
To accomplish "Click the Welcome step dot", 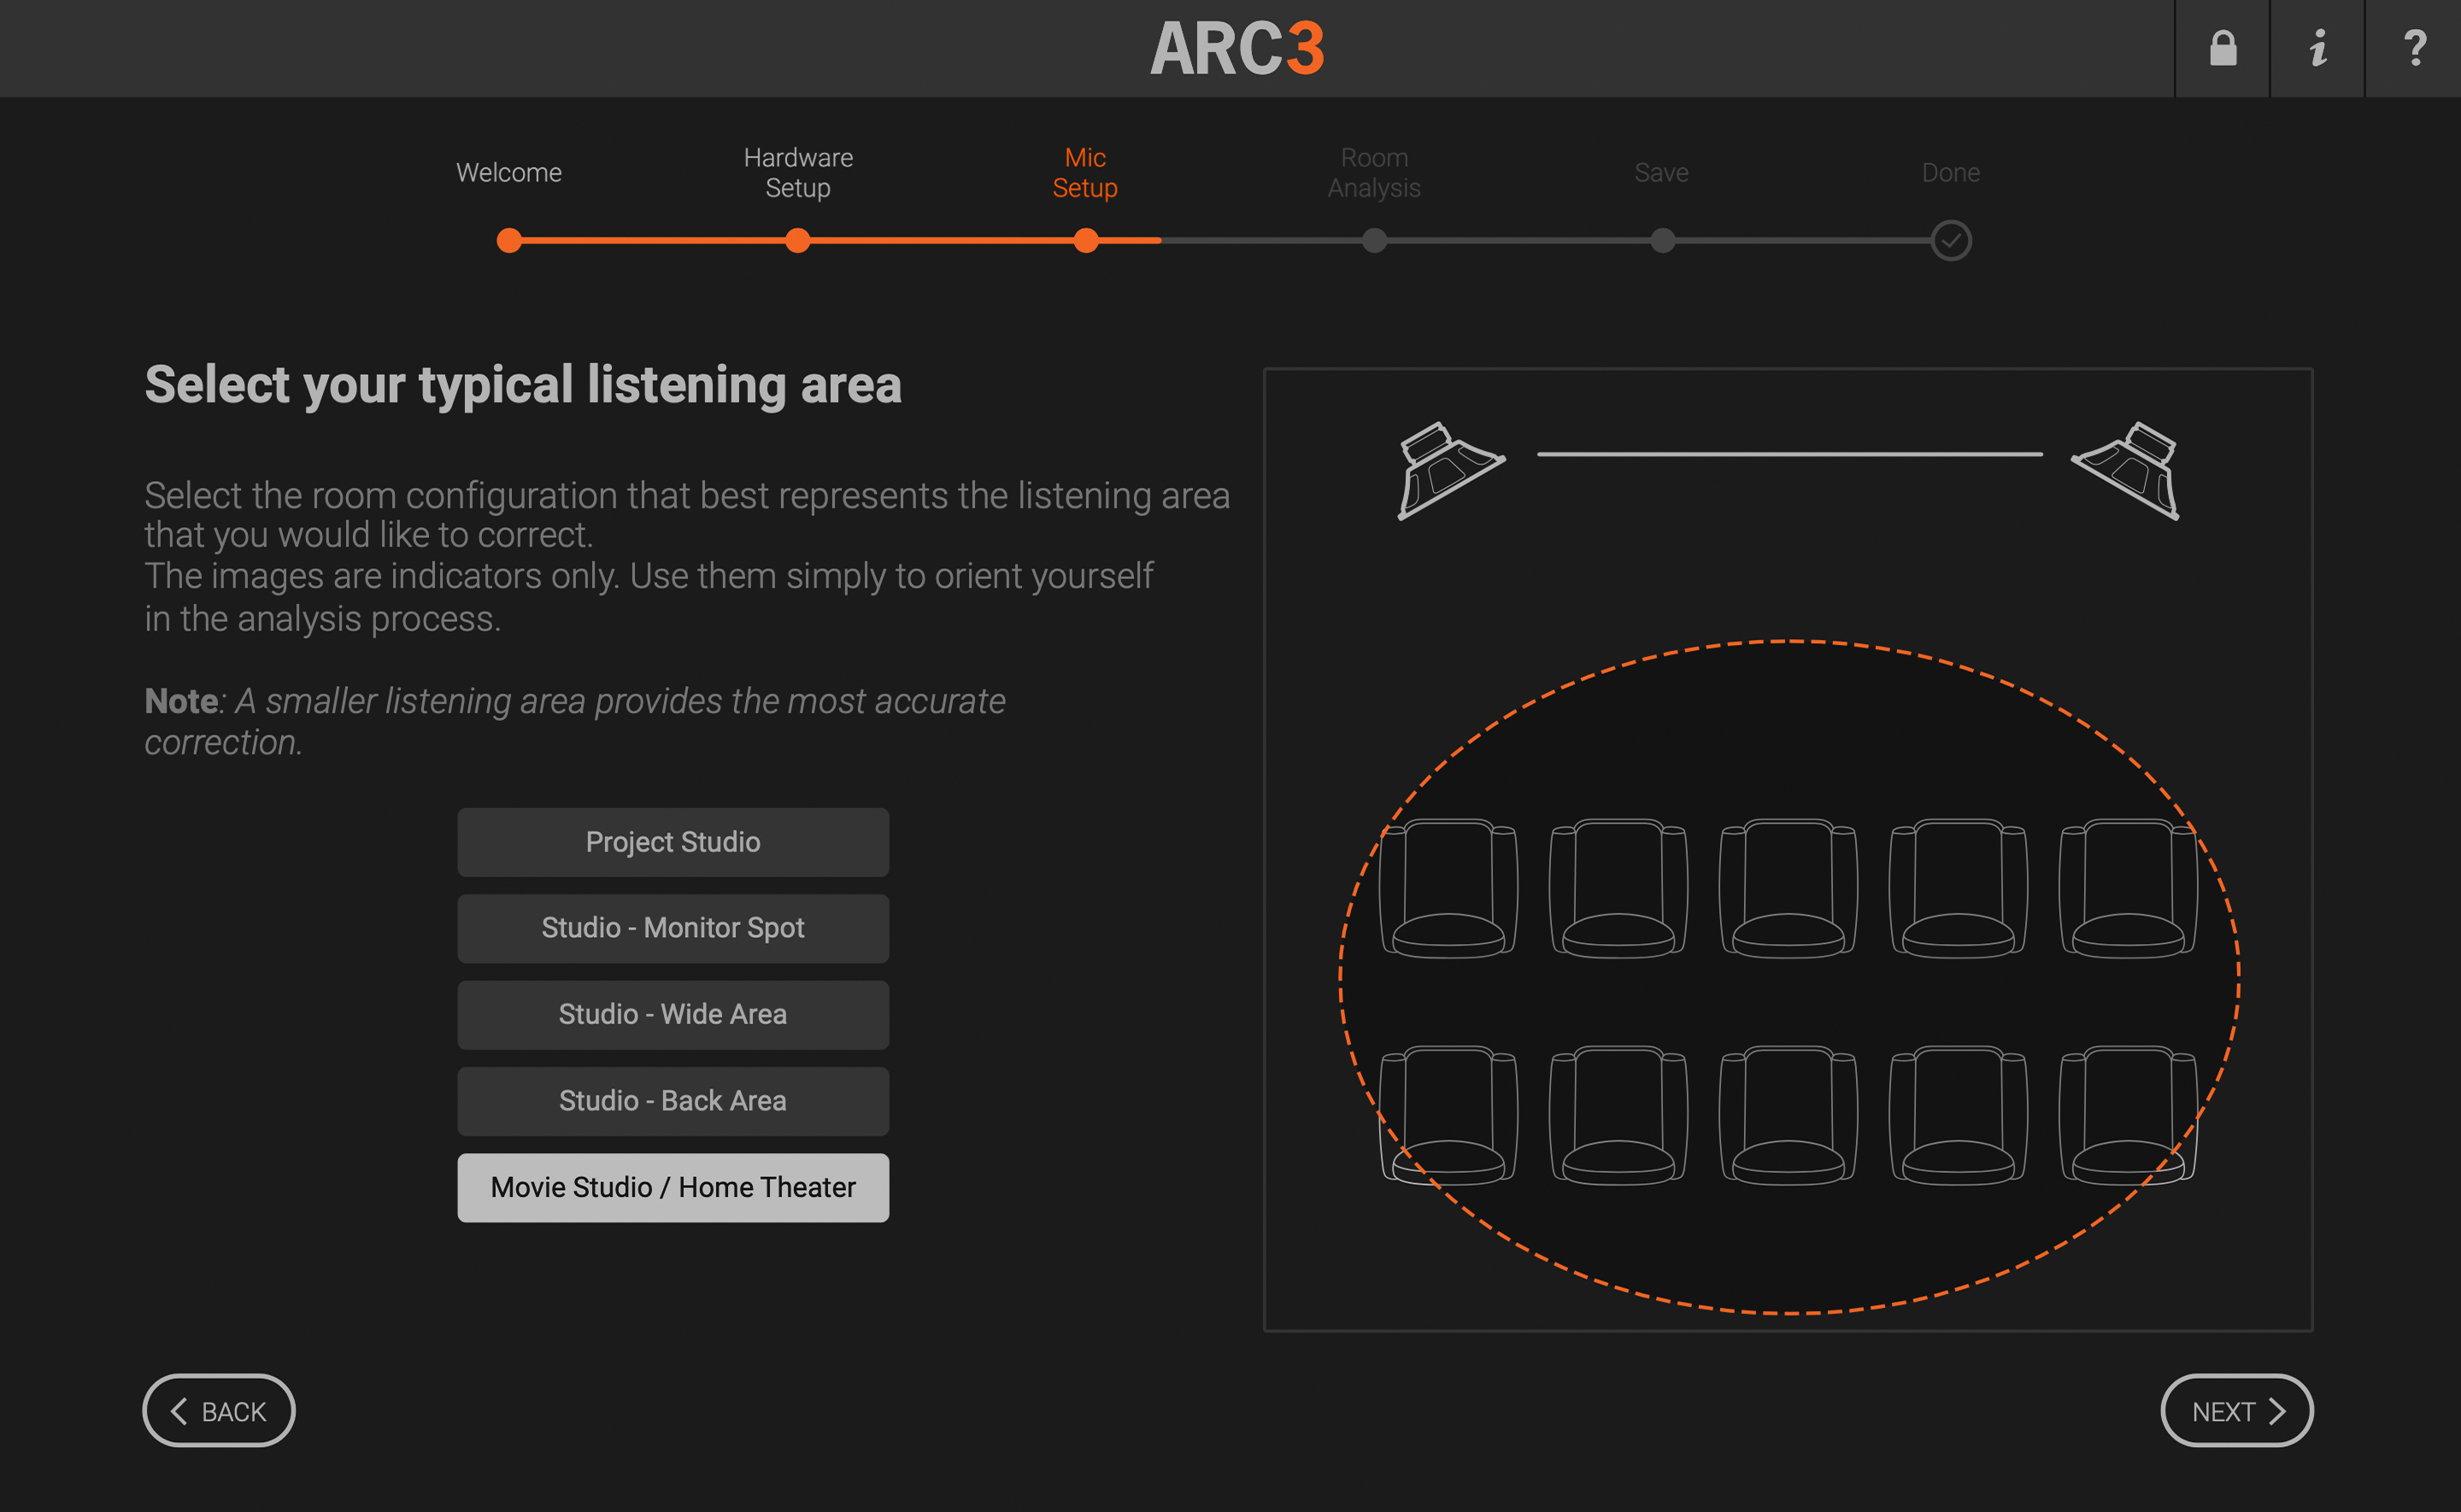I will click(x=508, y=241).
